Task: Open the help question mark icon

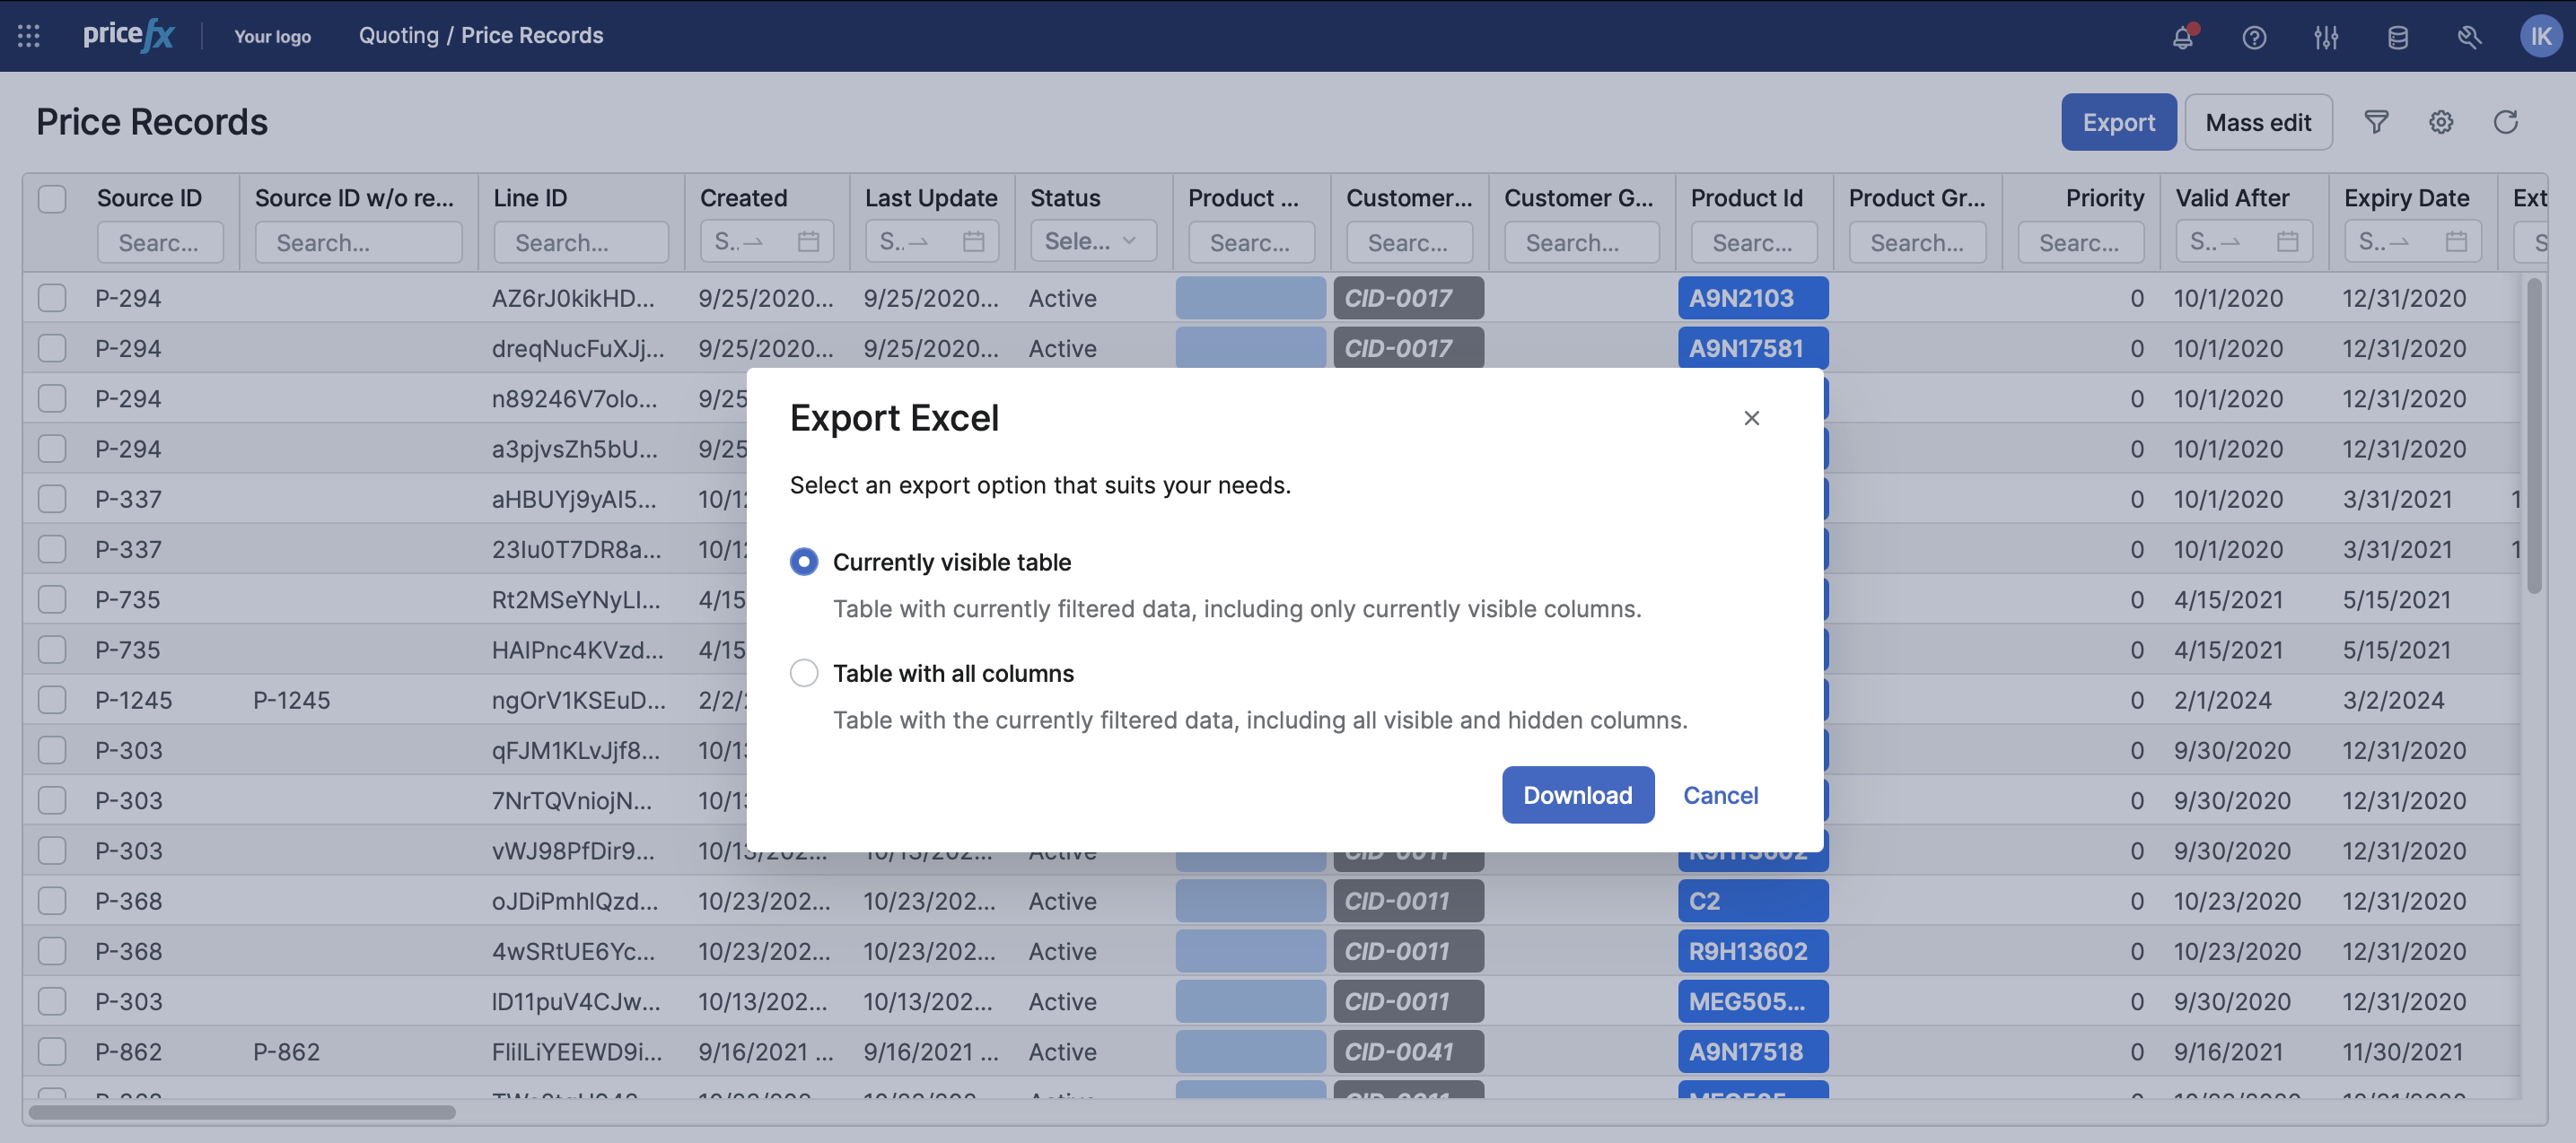Action: pyautogui.click(x=2254, y=37)
